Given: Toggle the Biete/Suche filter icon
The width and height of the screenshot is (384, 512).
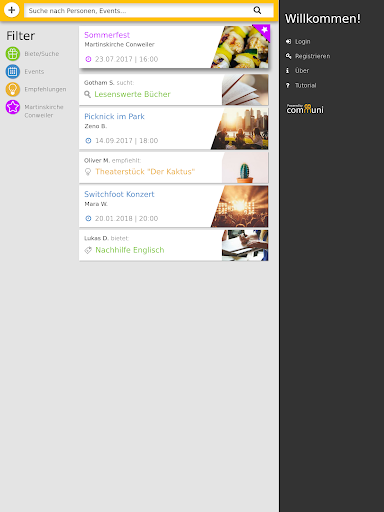Looking at the screenshot, I should pyautogui.click(x=13, y=54).
